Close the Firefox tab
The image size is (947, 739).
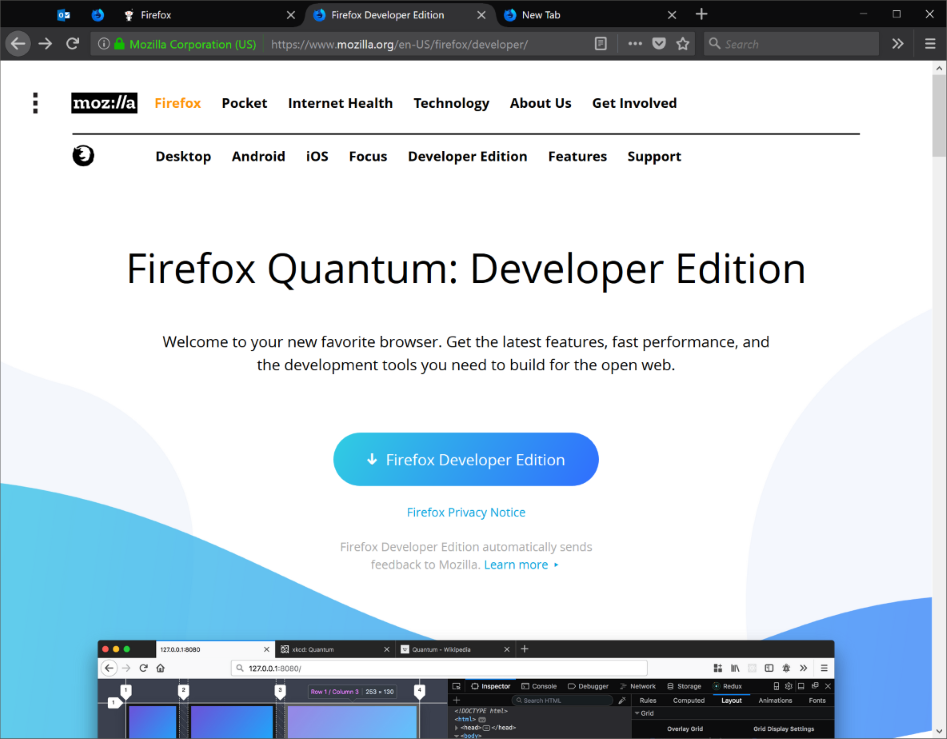291,15
